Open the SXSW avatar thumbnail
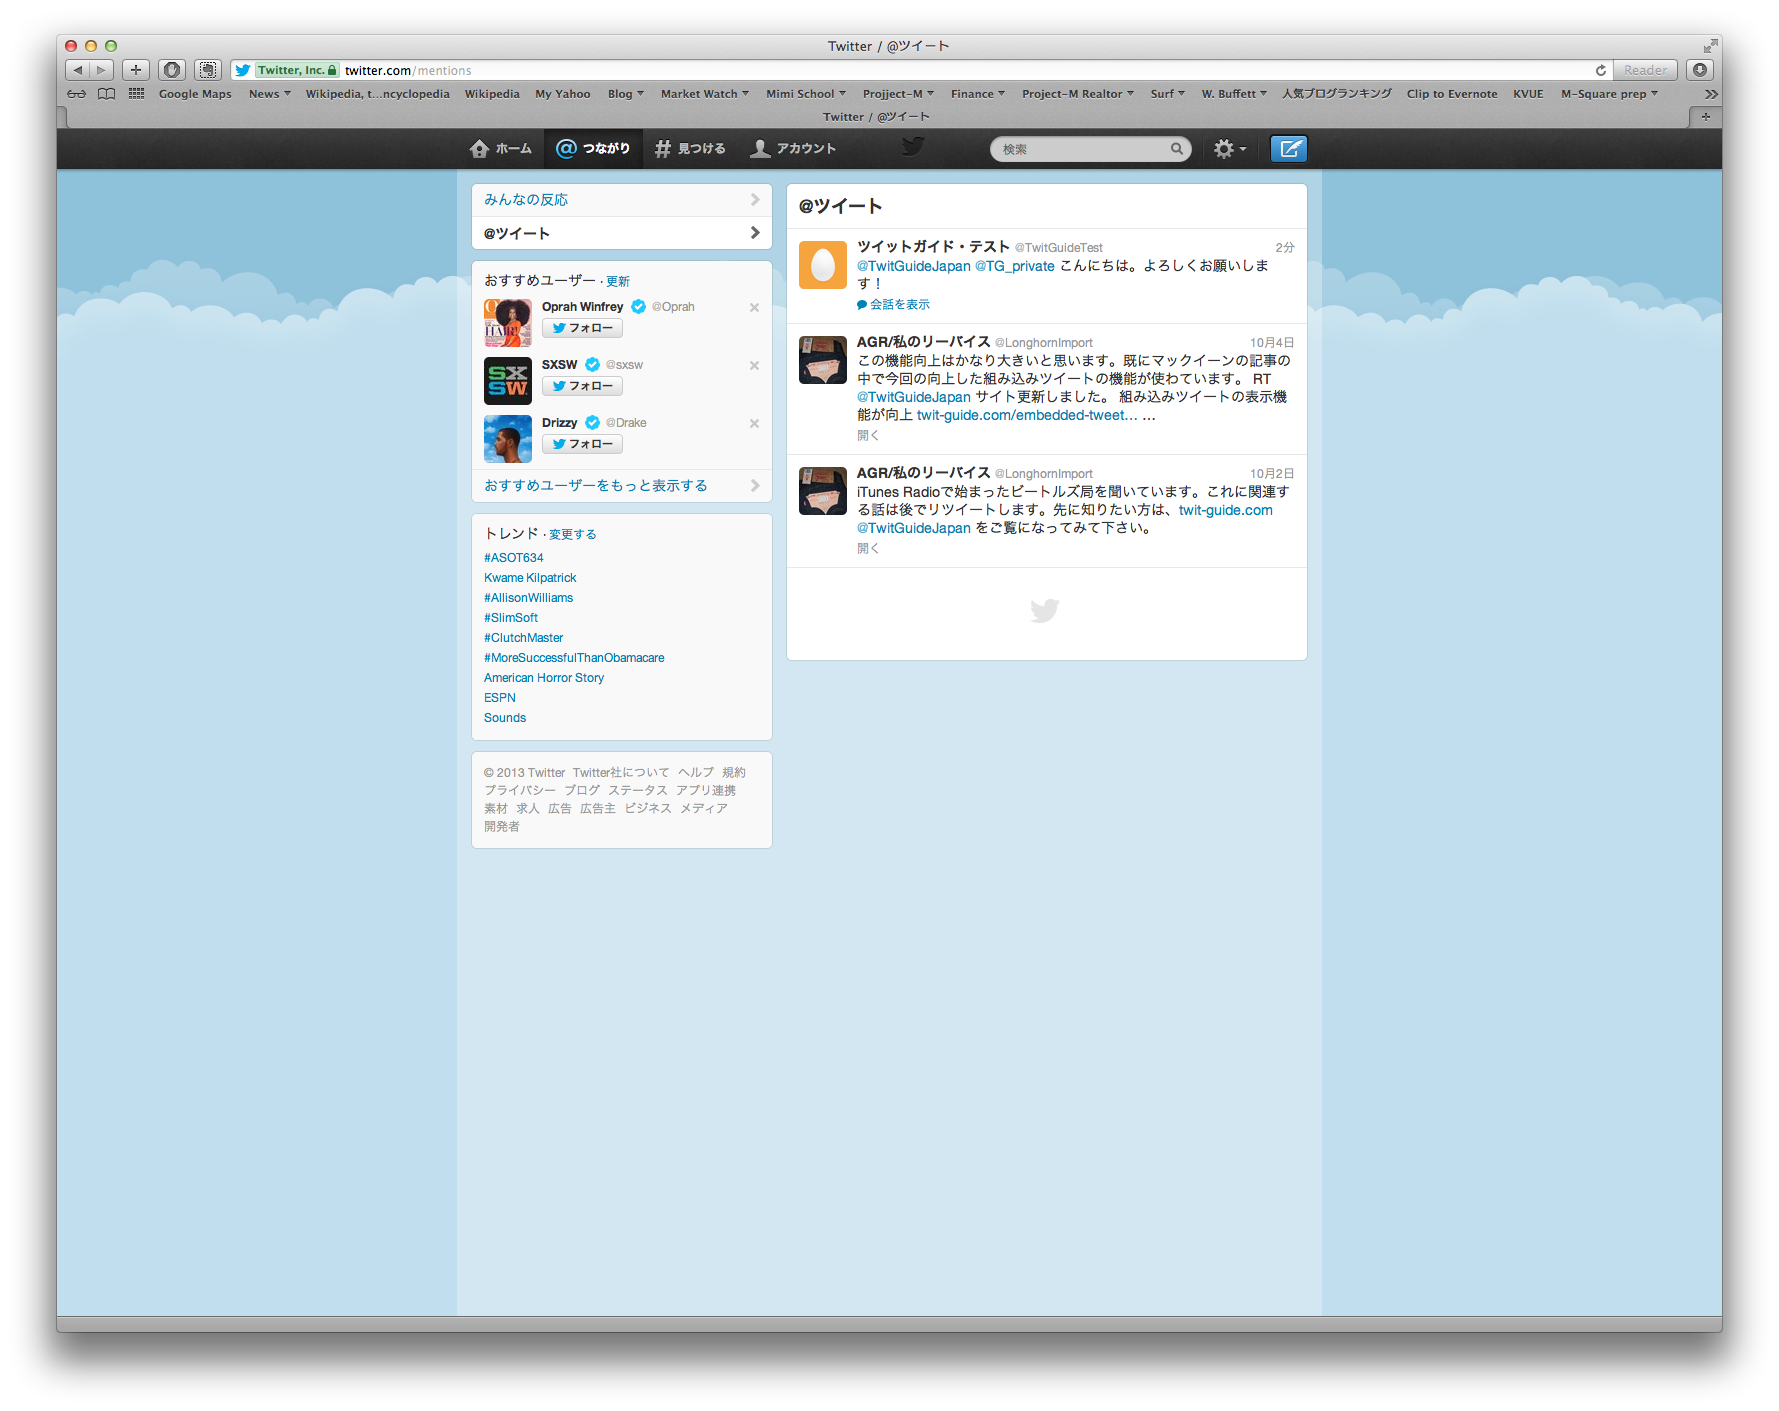 tap(508, 381)
